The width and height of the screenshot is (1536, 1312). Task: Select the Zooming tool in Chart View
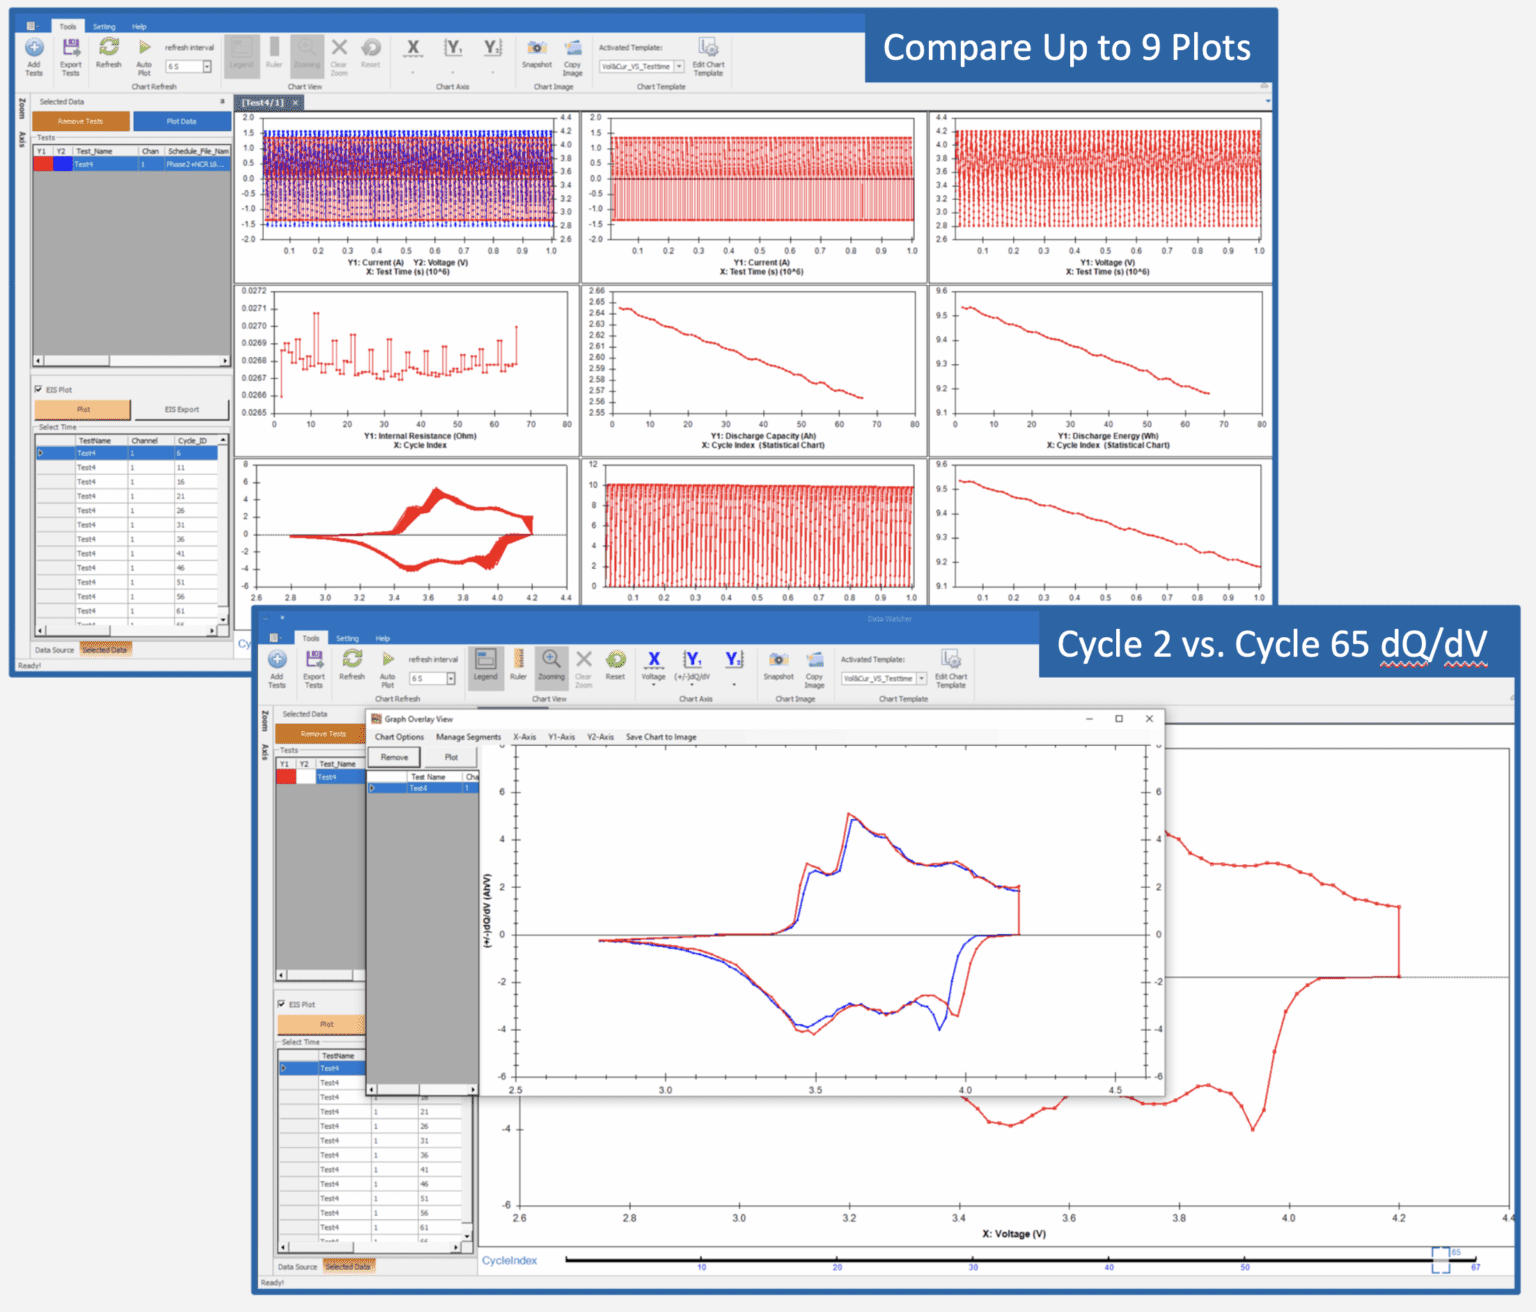[306, 52]
